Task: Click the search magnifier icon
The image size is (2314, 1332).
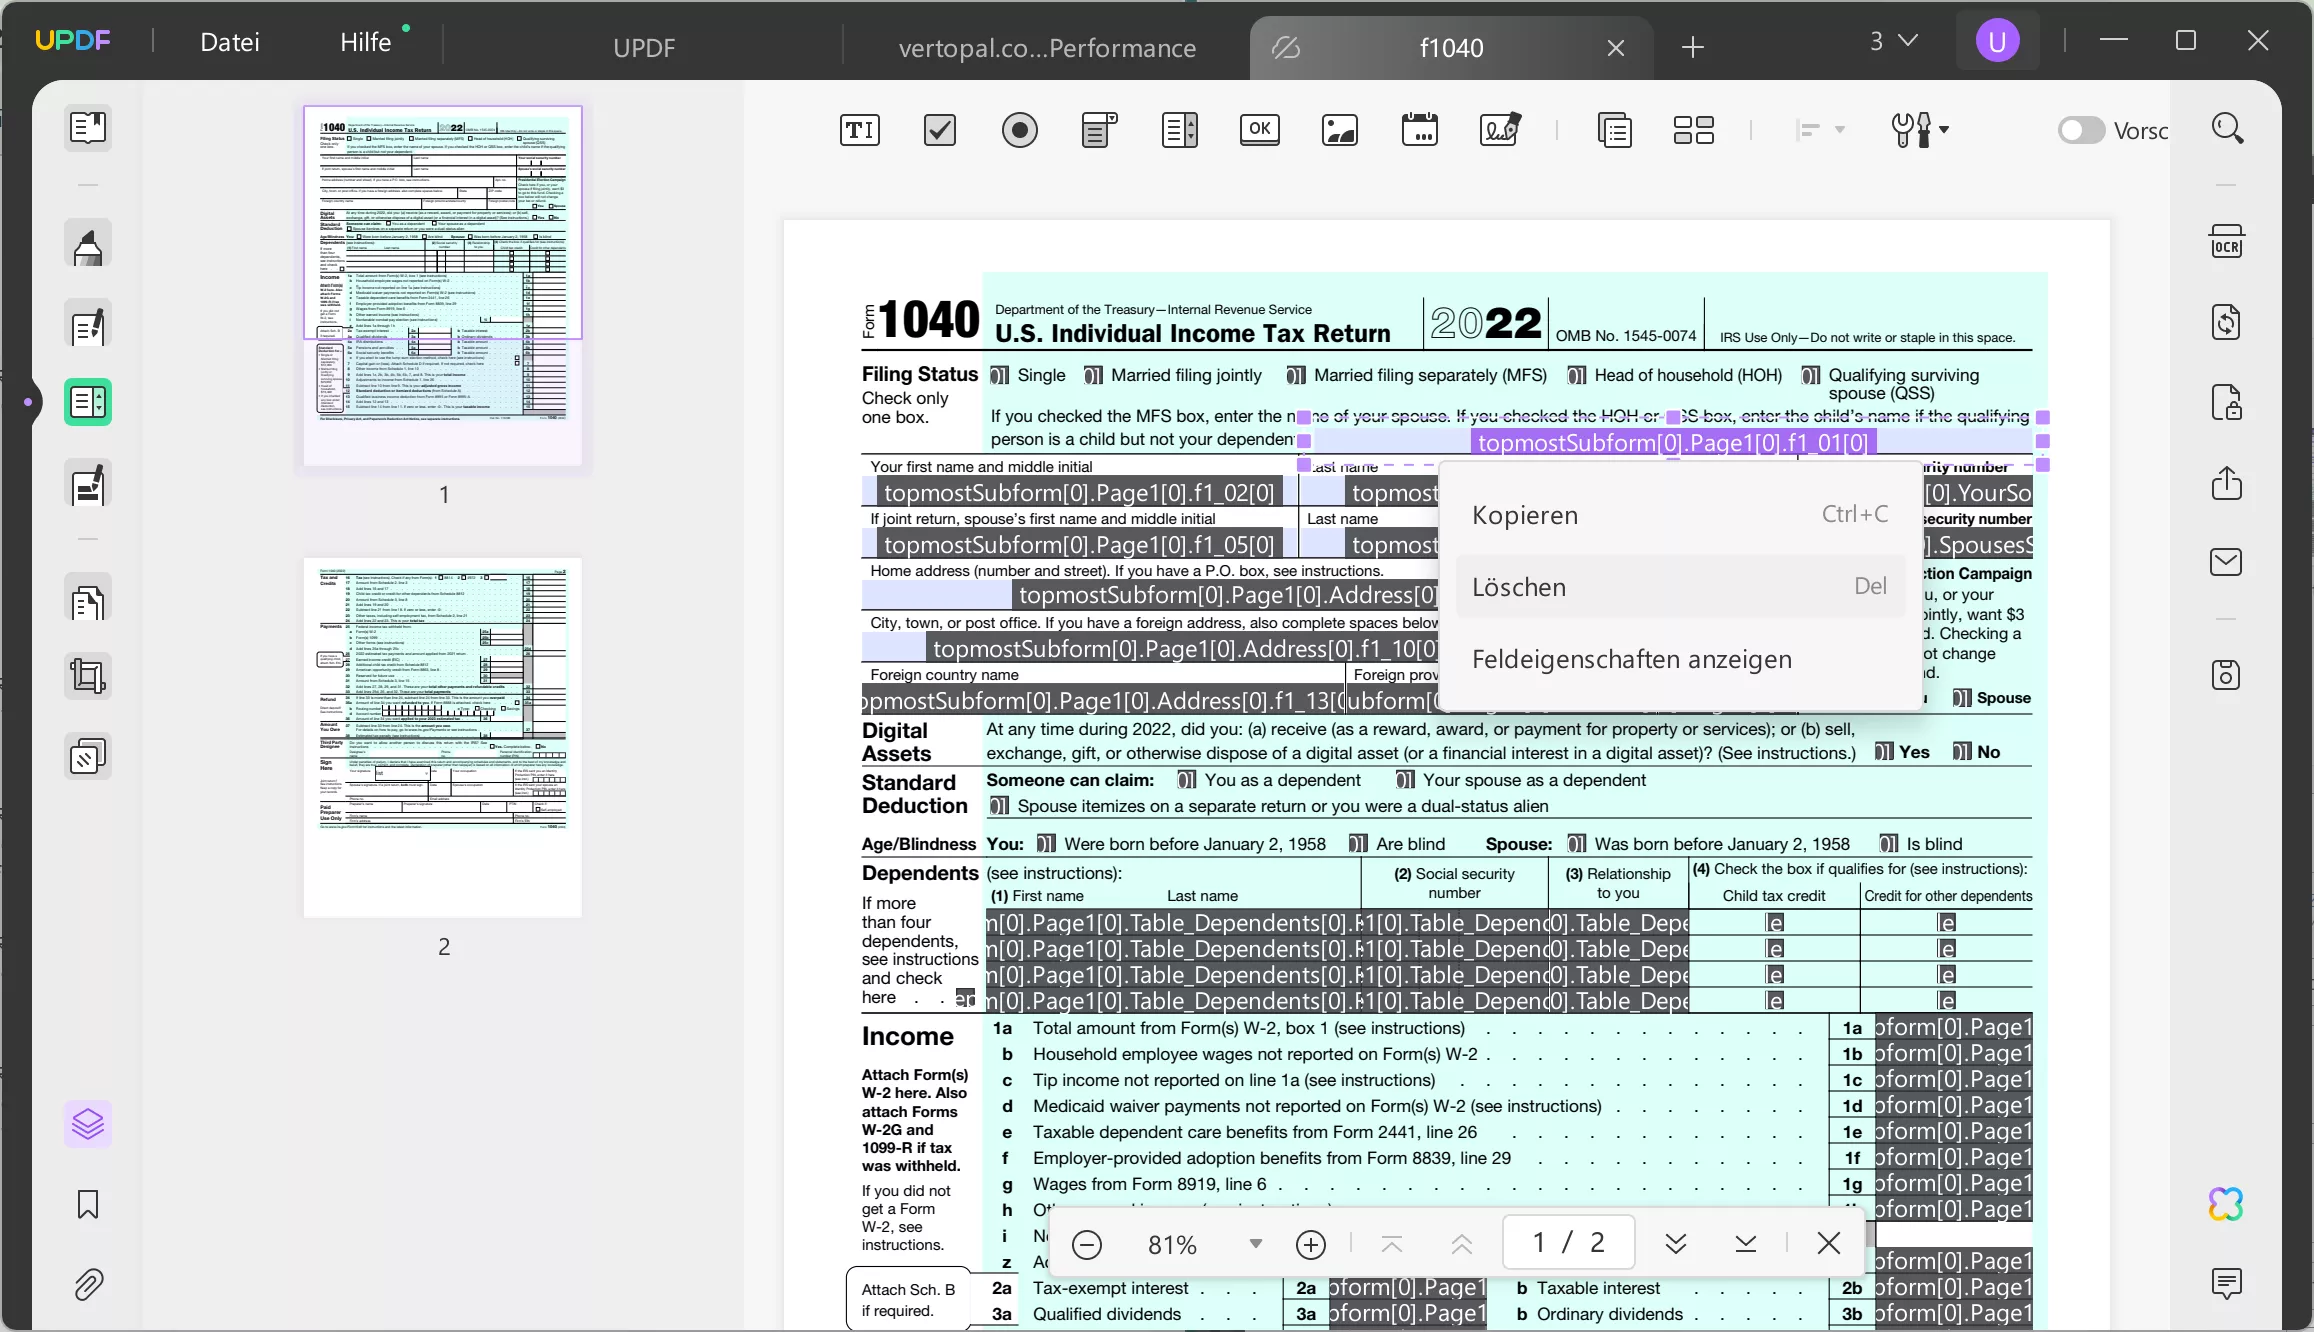Action: tap(2227, 129)
